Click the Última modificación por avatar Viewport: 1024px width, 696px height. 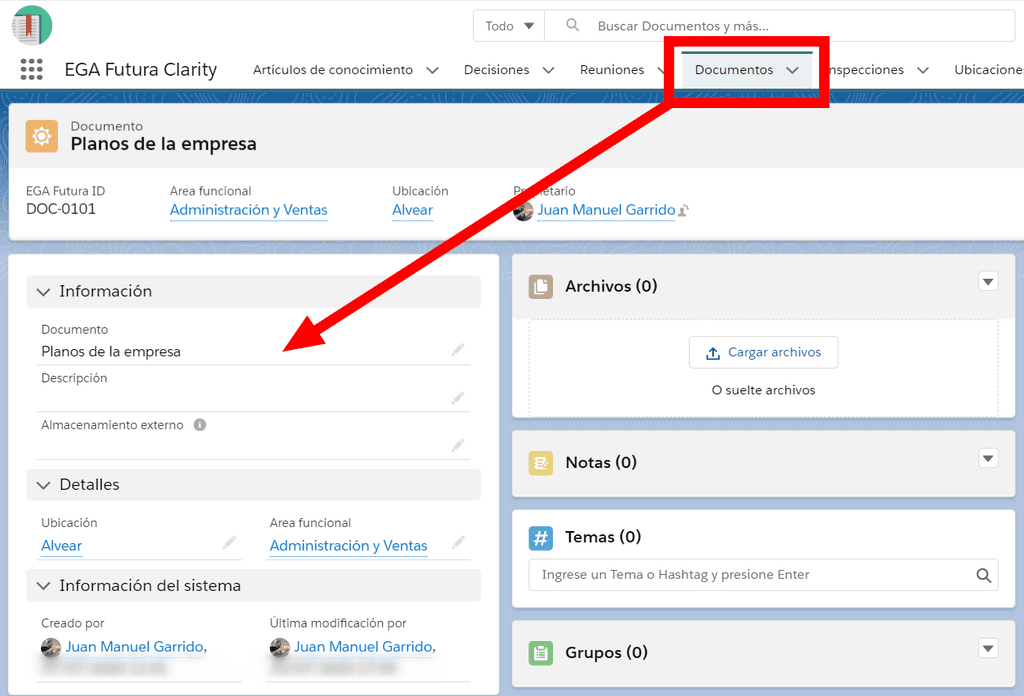[x=280, y=648]
